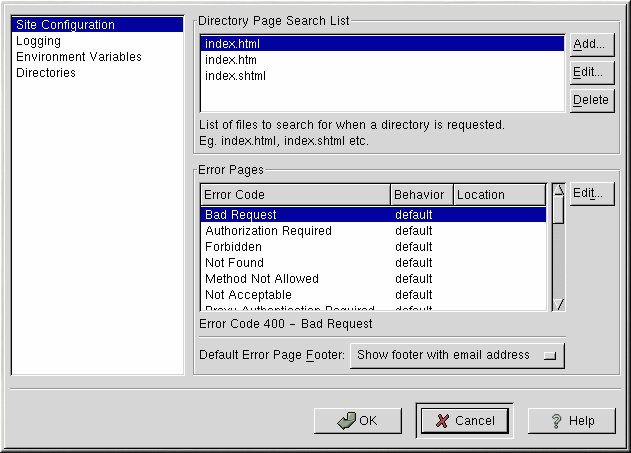The image size is (631, 453).
Task: Click Edit... beside the Error Pages table
Action: (x=590, y=193)
